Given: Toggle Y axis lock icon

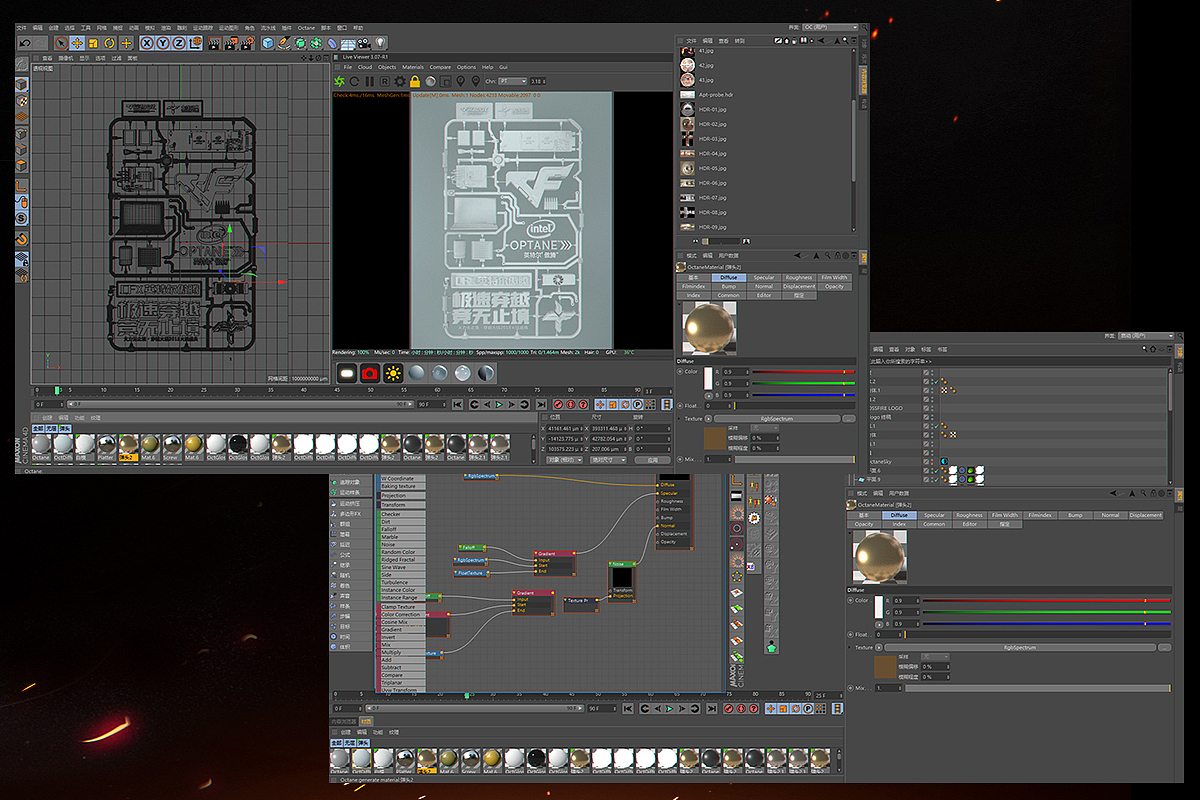Looking at the screenshot, I should 163,43.
